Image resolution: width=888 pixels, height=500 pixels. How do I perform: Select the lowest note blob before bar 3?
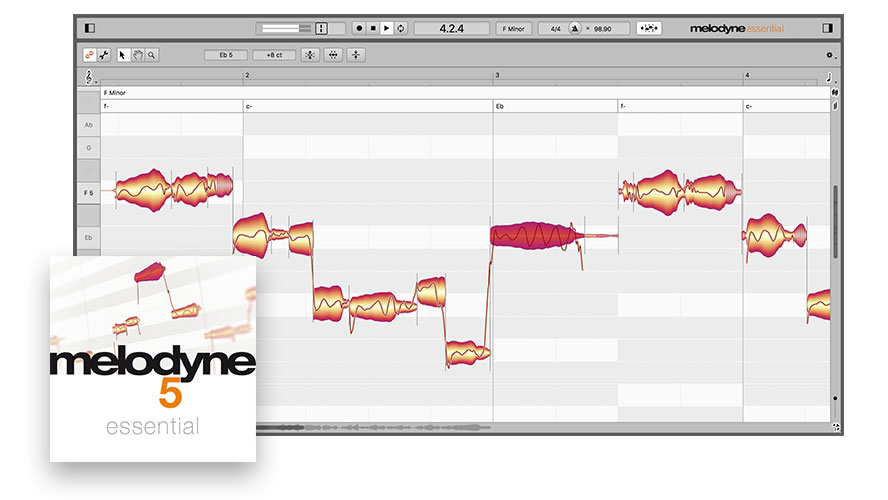pos(467,353)
